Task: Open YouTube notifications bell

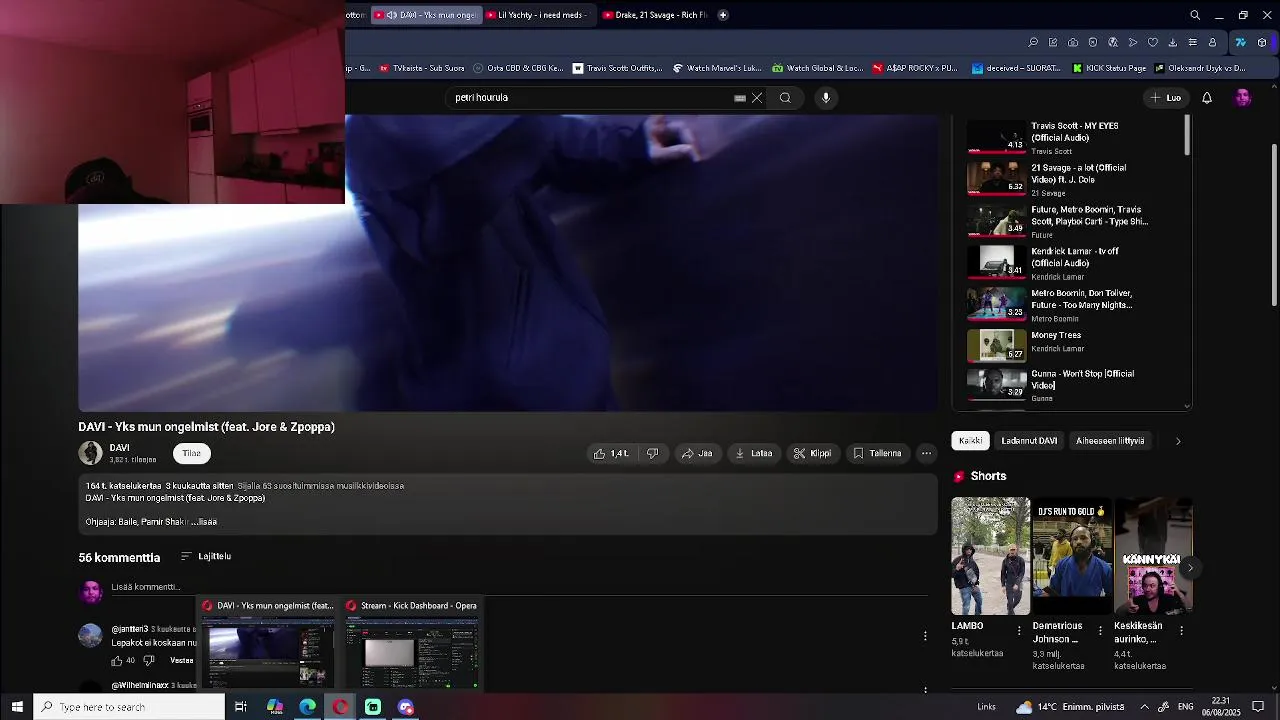Action: [x=1207, y=98]
